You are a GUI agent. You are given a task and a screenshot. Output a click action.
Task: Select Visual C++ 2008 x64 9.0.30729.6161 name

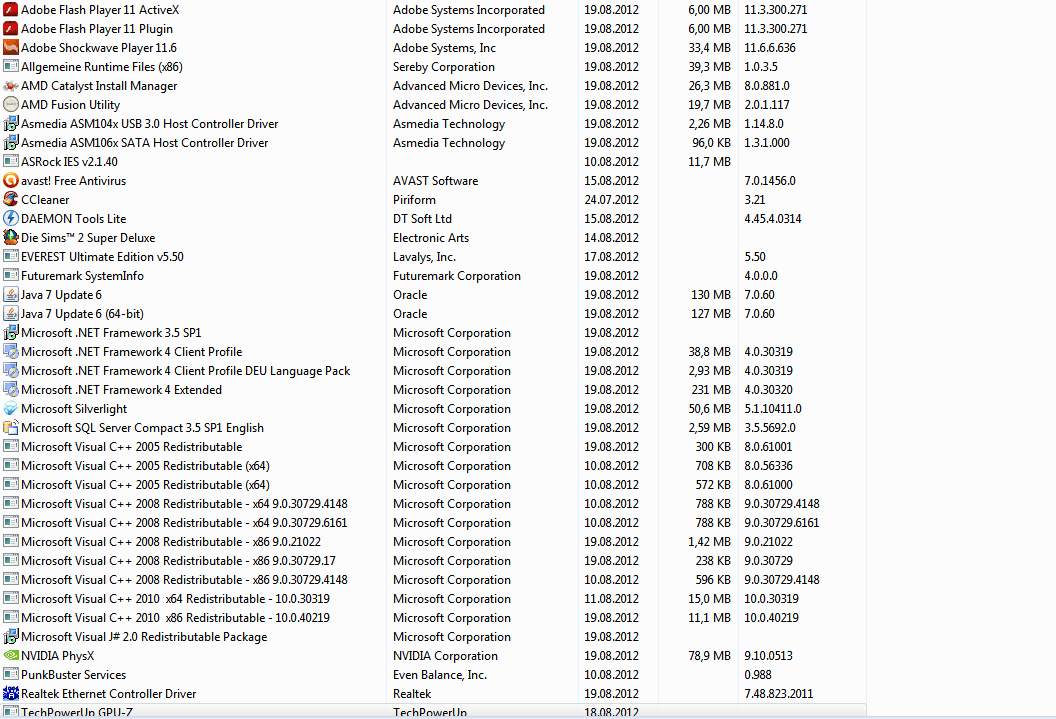(x=184, y=522)
